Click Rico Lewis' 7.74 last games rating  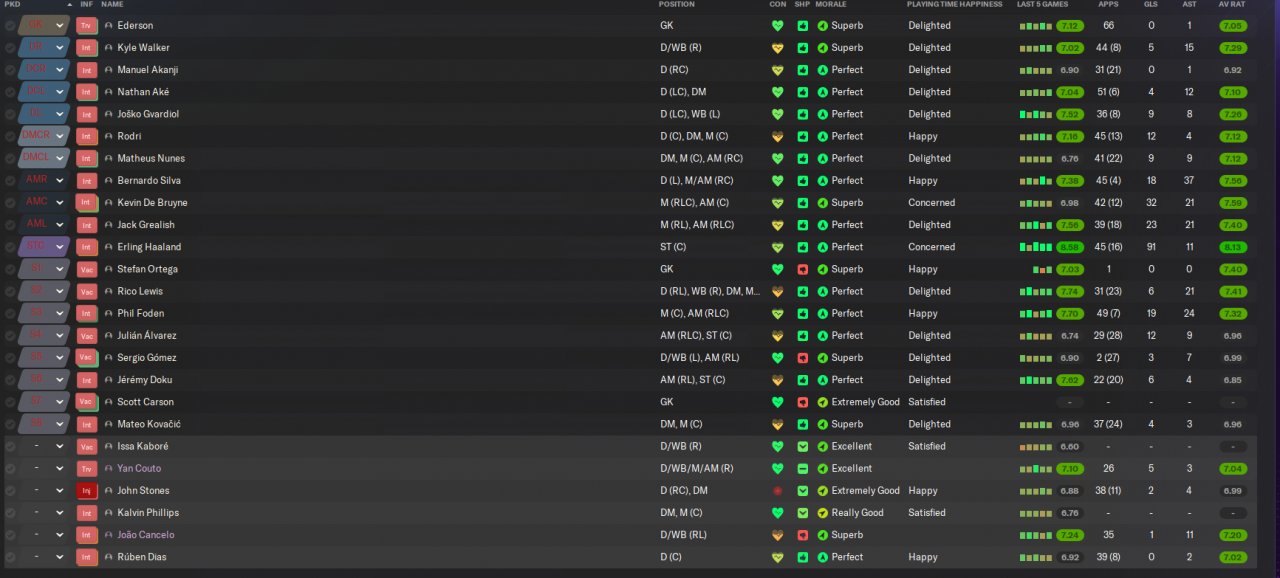coord(1070,291)
